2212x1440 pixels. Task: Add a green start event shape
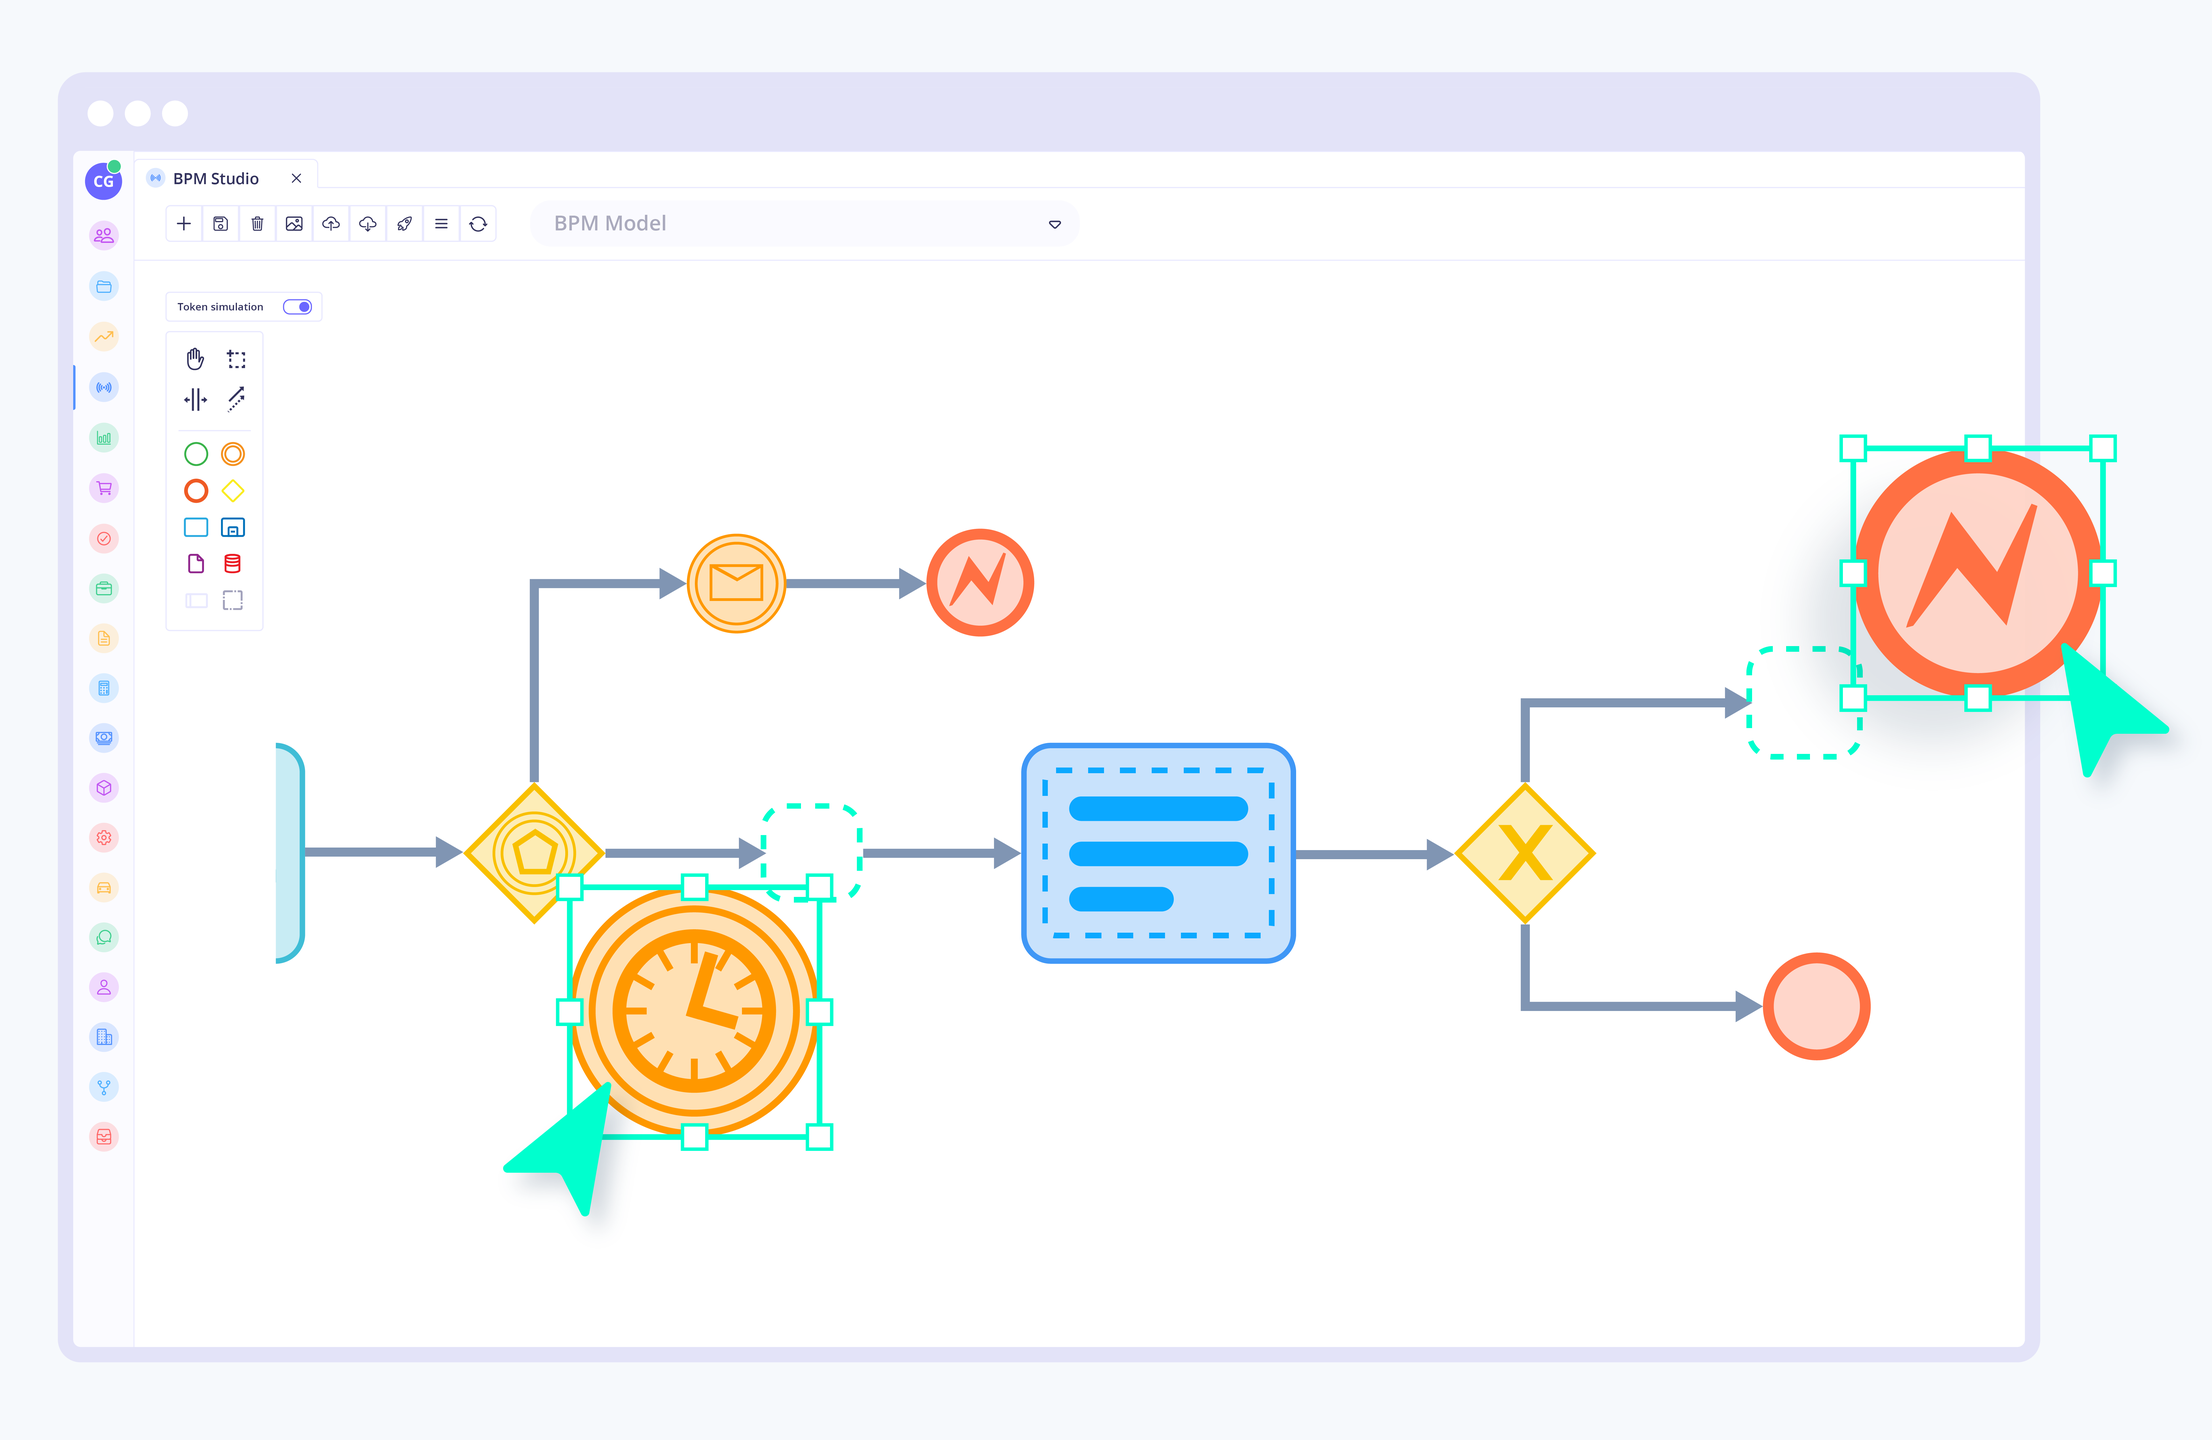[196, 454]
